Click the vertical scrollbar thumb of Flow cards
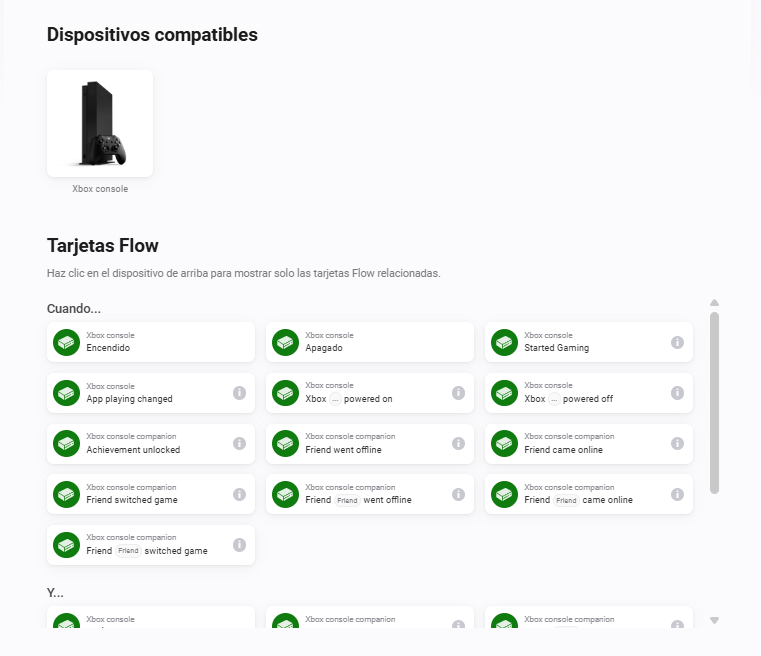Image resolution: width=761 pixels, height=656 pixels. tap(714, 403)
